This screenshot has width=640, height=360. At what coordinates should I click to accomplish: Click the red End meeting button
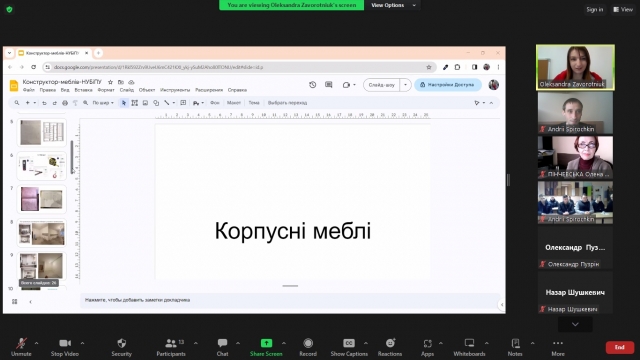click(620, 347)
